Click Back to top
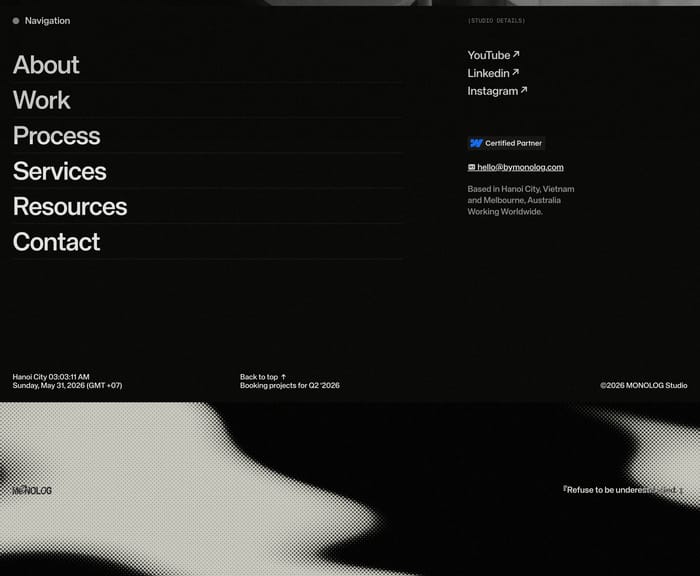This screenshot has height=576, width=700. 262,377
